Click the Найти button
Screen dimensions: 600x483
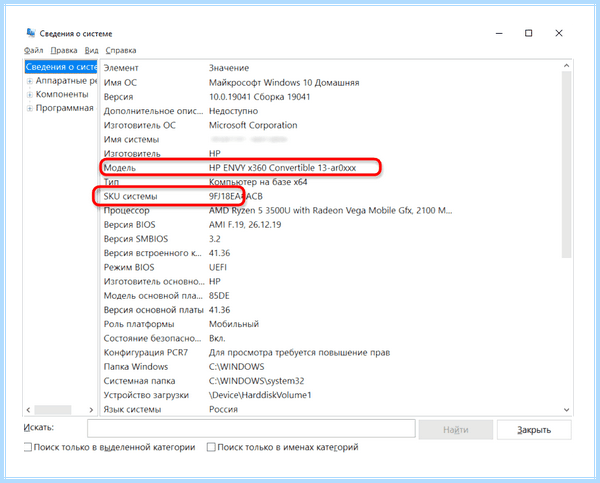[456, 430]
